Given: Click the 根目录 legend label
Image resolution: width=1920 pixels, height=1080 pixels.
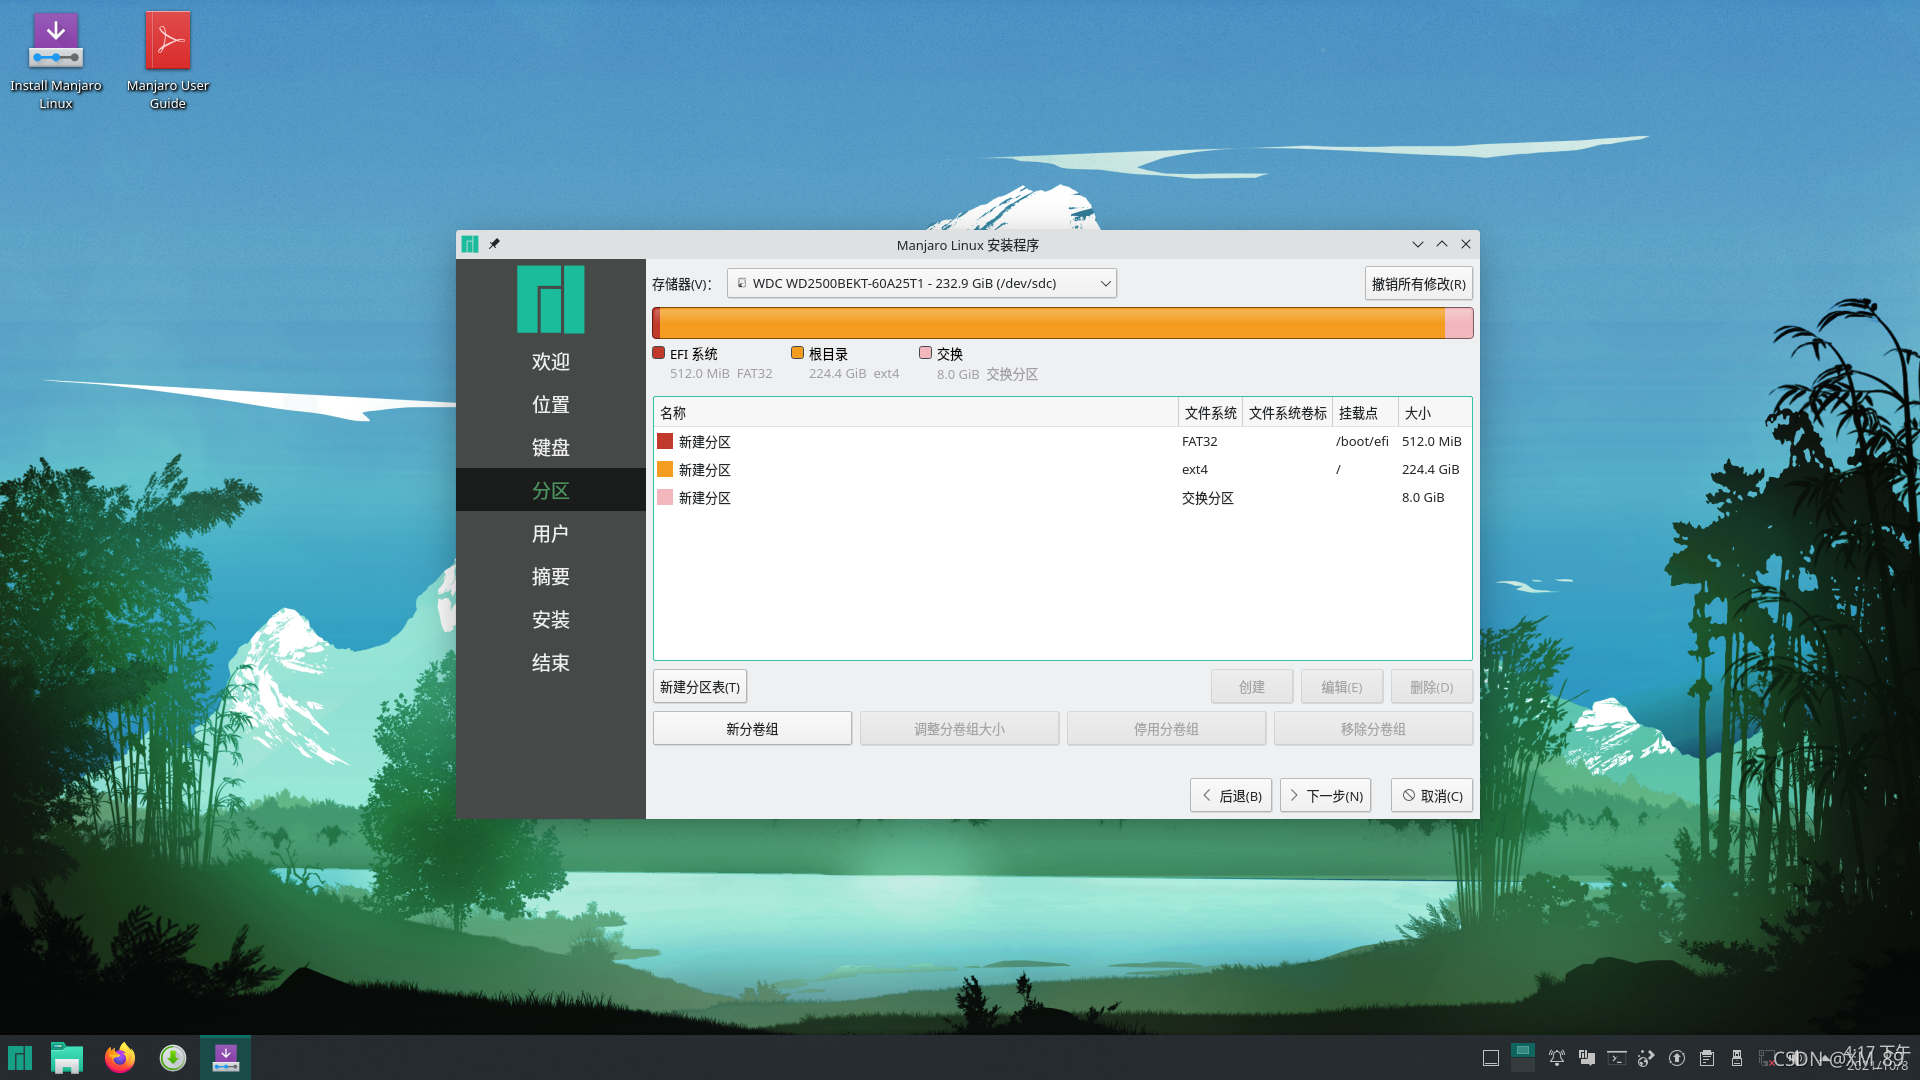Looking at the screenshot, I should pos(828,354).
